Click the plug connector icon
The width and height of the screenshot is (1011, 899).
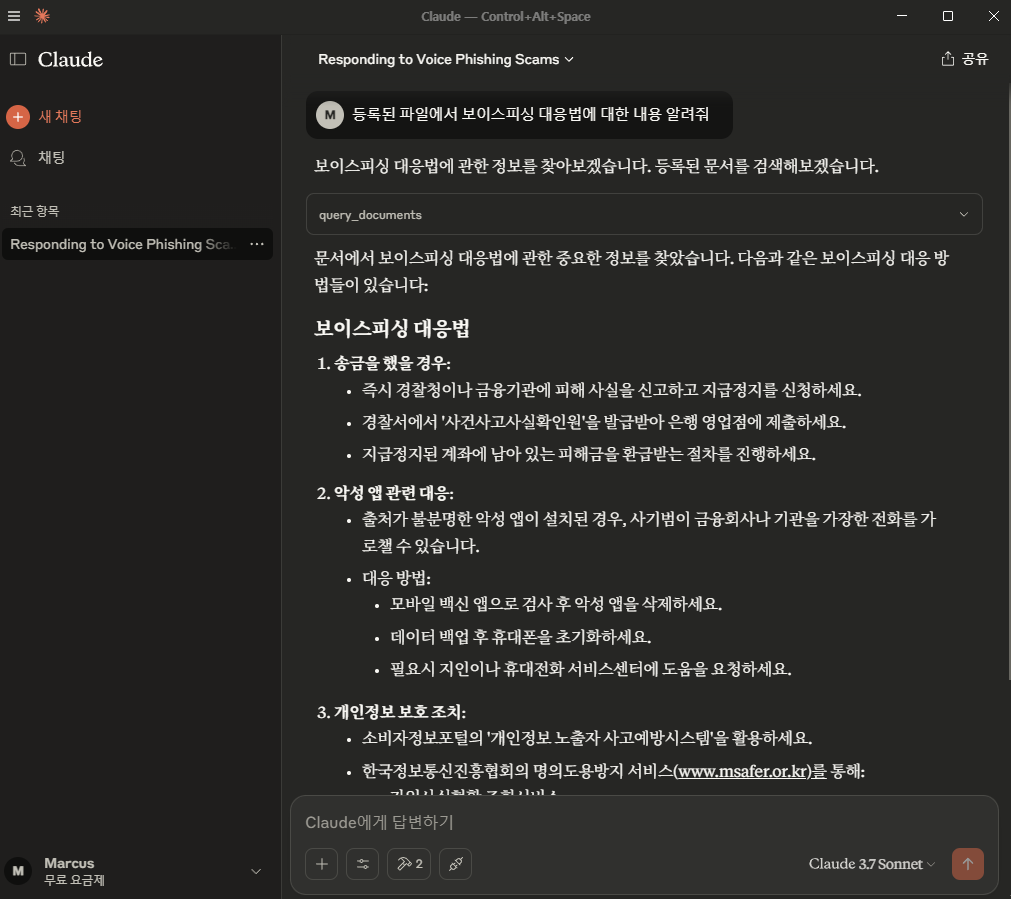pyautogui.click(x=455, y=864)
